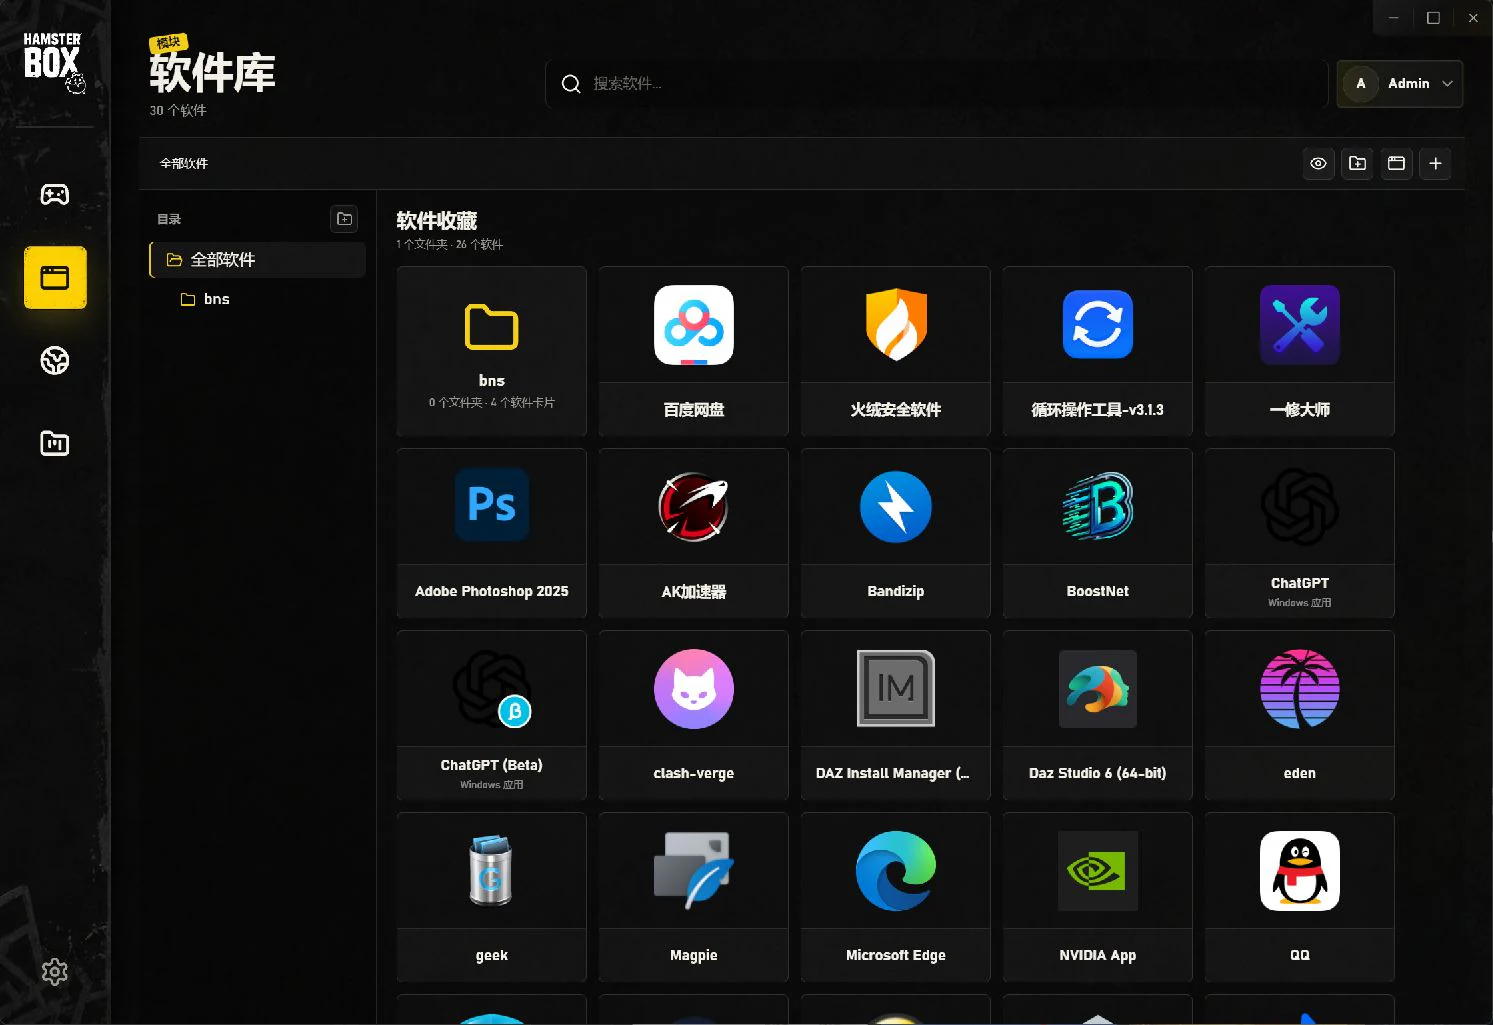The image size is (1493, 1025).
Task: Click the 软件收藏 heading
Action: click(x=436, y=220)
